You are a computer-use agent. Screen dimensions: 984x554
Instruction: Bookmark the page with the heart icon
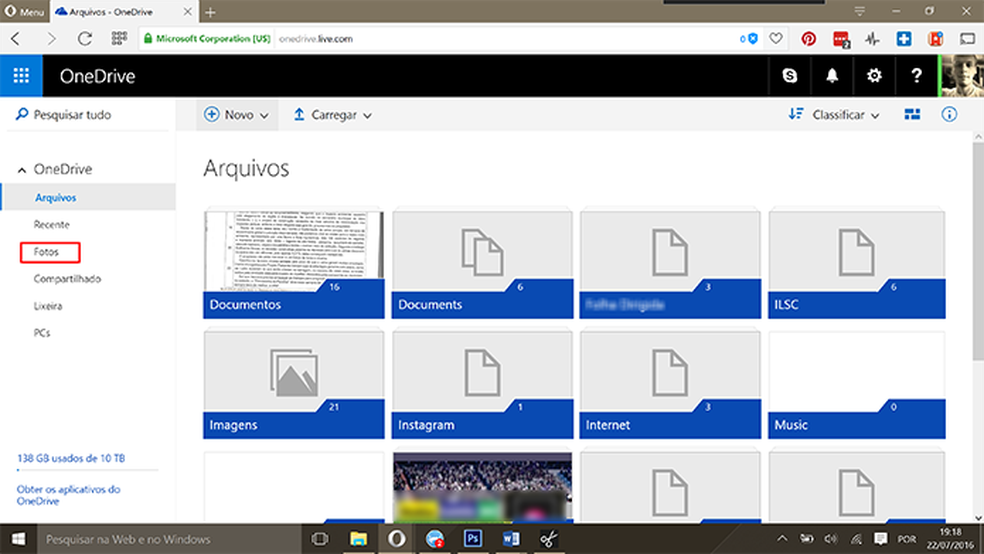(x=776, y=38)
